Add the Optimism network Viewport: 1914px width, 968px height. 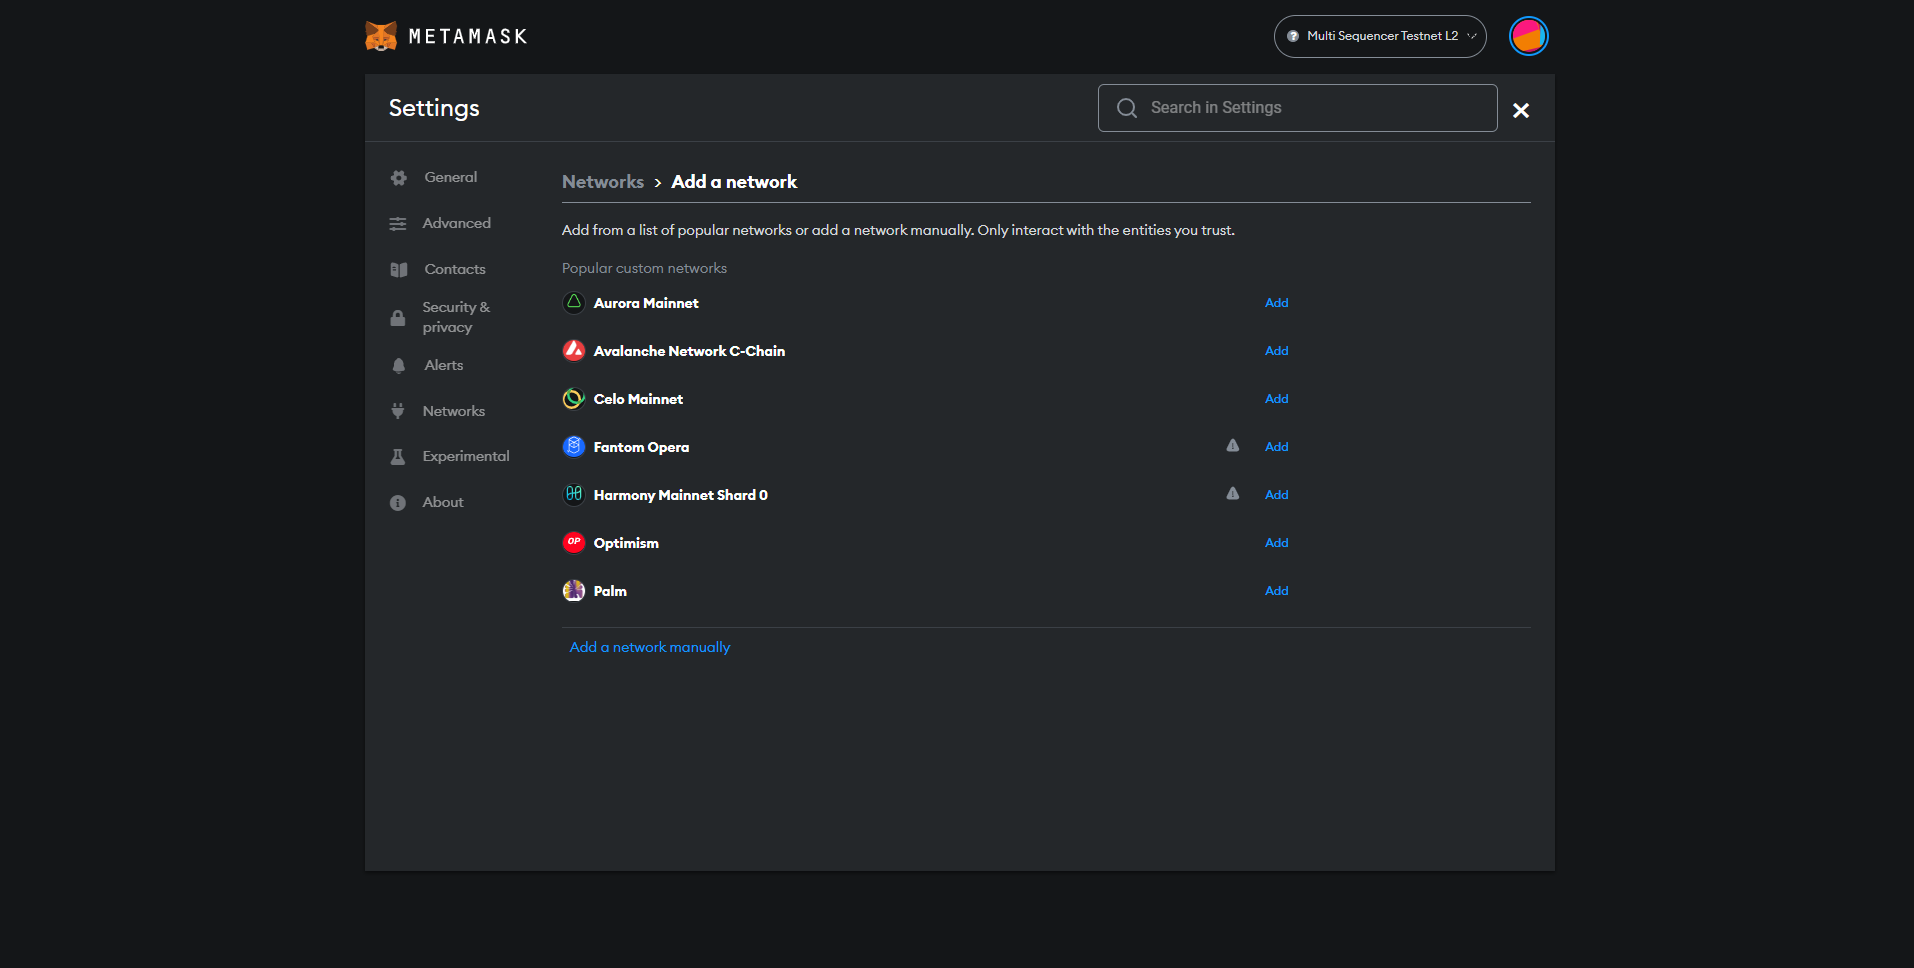pos(1276,543)
